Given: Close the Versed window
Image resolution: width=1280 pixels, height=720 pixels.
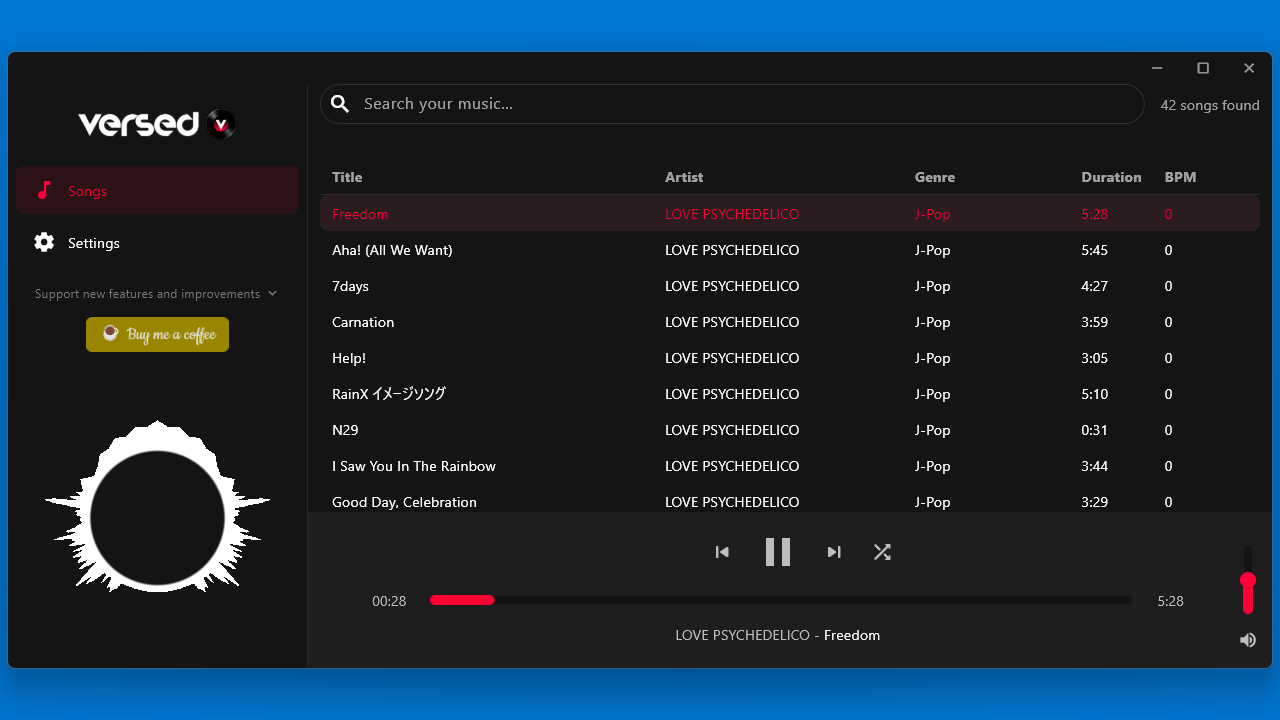Looking at the screenshot, I should coord(1249,68).
